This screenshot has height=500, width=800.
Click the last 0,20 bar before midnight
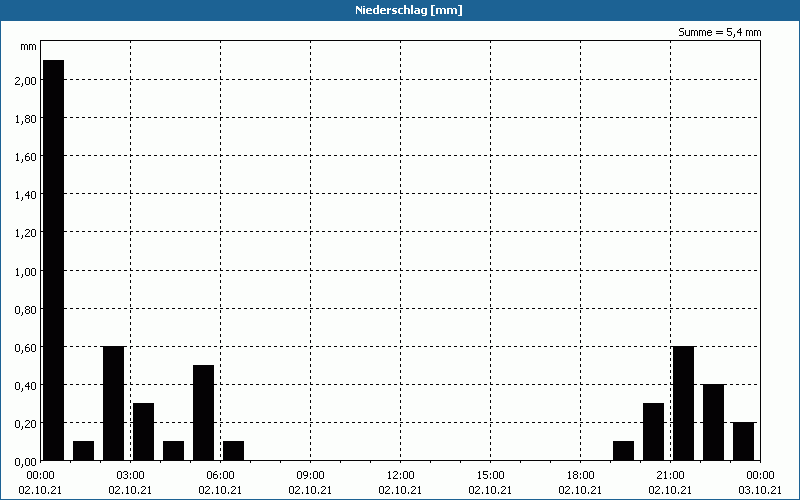[x=743, y=441]
